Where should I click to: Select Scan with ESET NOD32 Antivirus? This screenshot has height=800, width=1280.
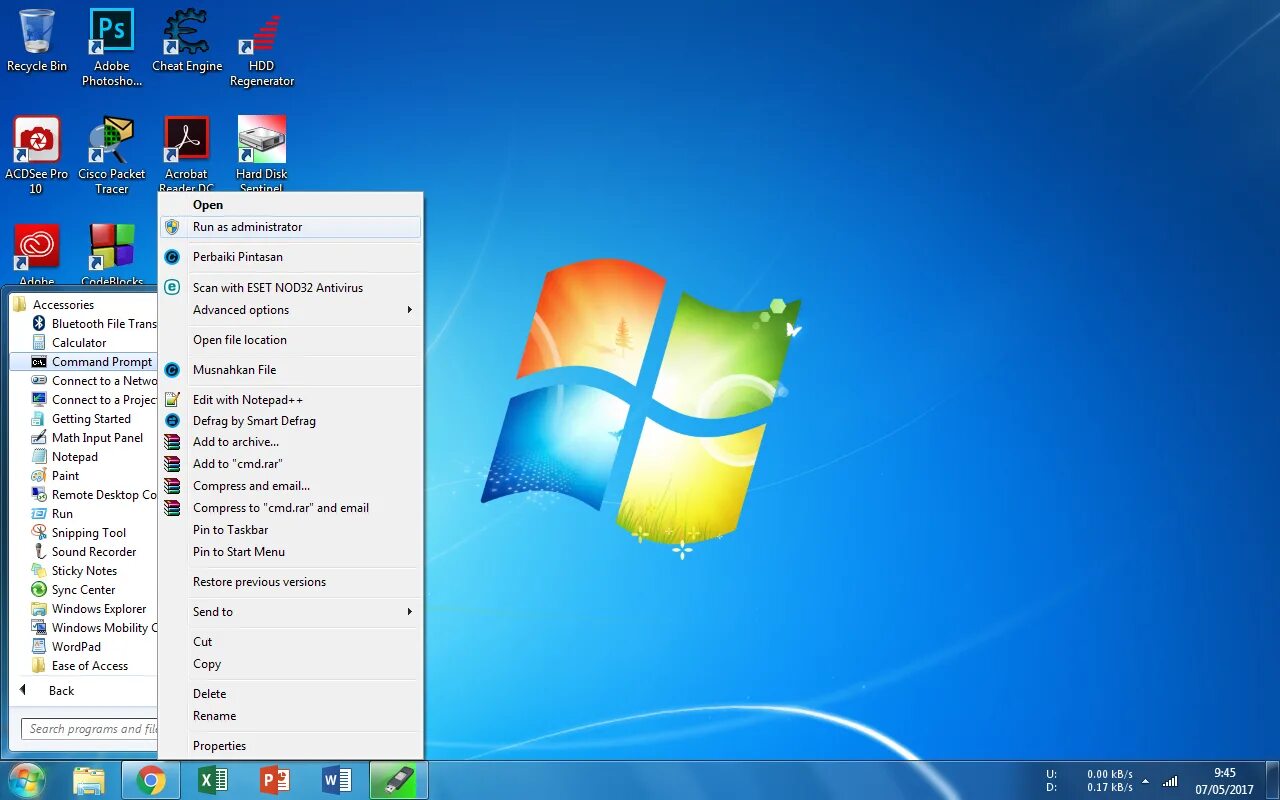[291, 288]
